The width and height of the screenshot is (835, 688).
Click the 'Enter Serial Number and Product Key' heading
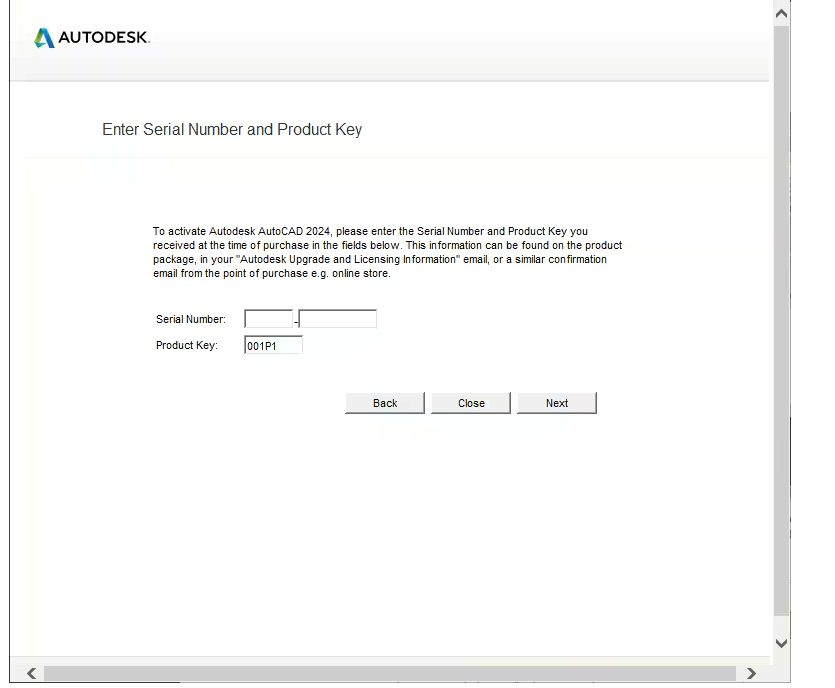point(232,129)
